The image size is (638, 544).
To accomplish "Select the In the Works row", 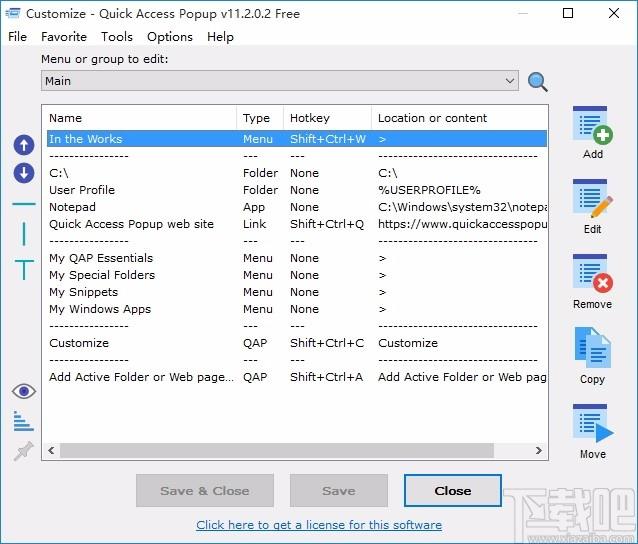I will point(297,139).
